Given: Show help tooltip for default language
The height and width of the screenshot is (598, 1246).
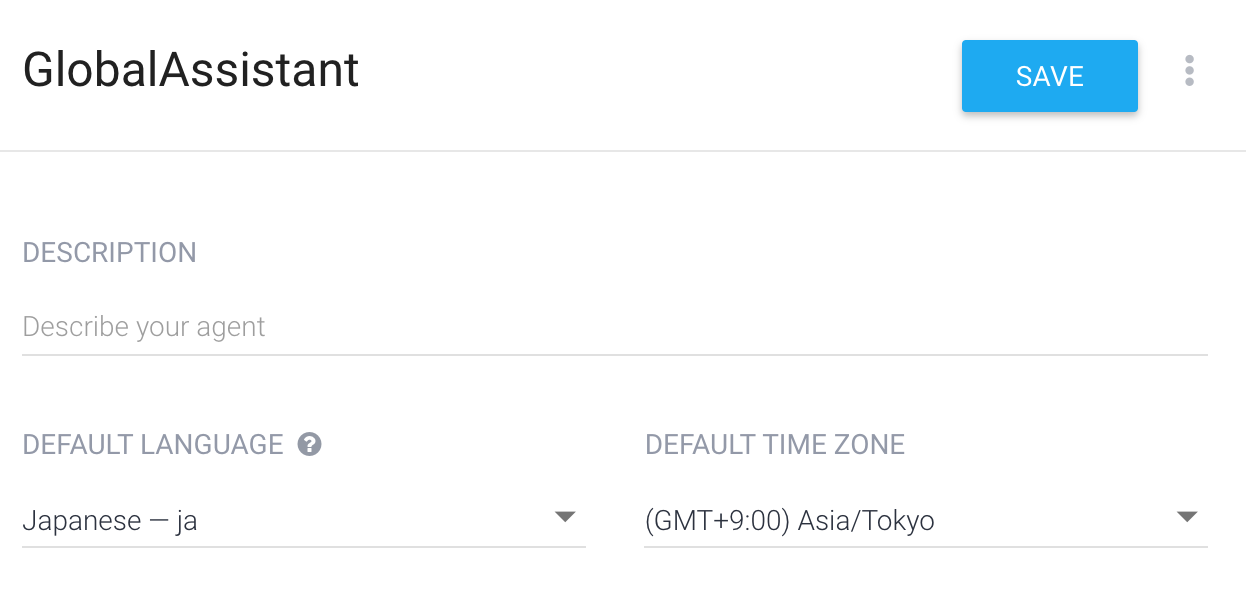Looking at the screenshot, I should tap(310, 444).
